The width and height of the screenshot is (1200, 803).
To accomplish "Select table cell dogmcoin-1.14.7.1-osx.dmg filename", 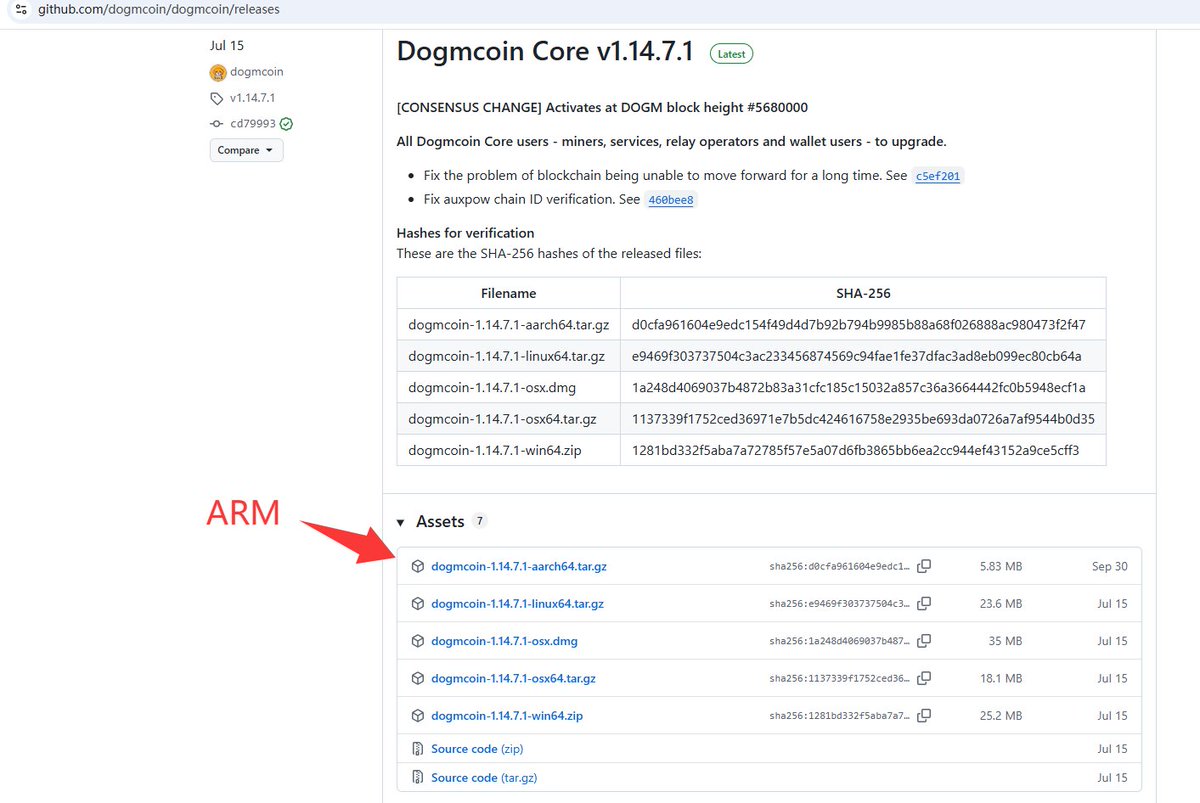I will (x=508, y=388).
